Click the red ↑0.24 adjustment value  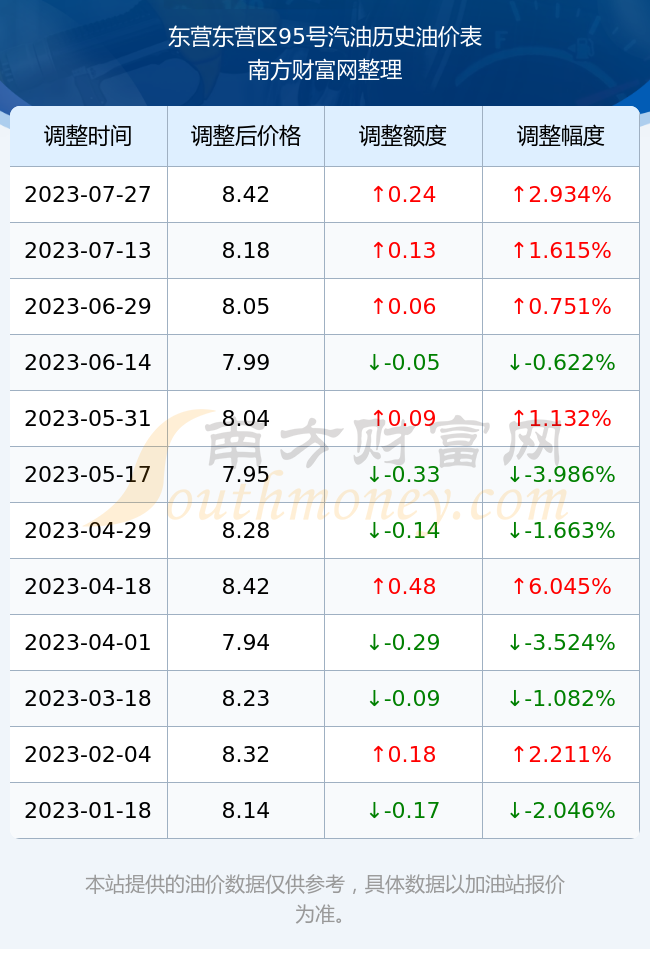(x=403, y=194)
